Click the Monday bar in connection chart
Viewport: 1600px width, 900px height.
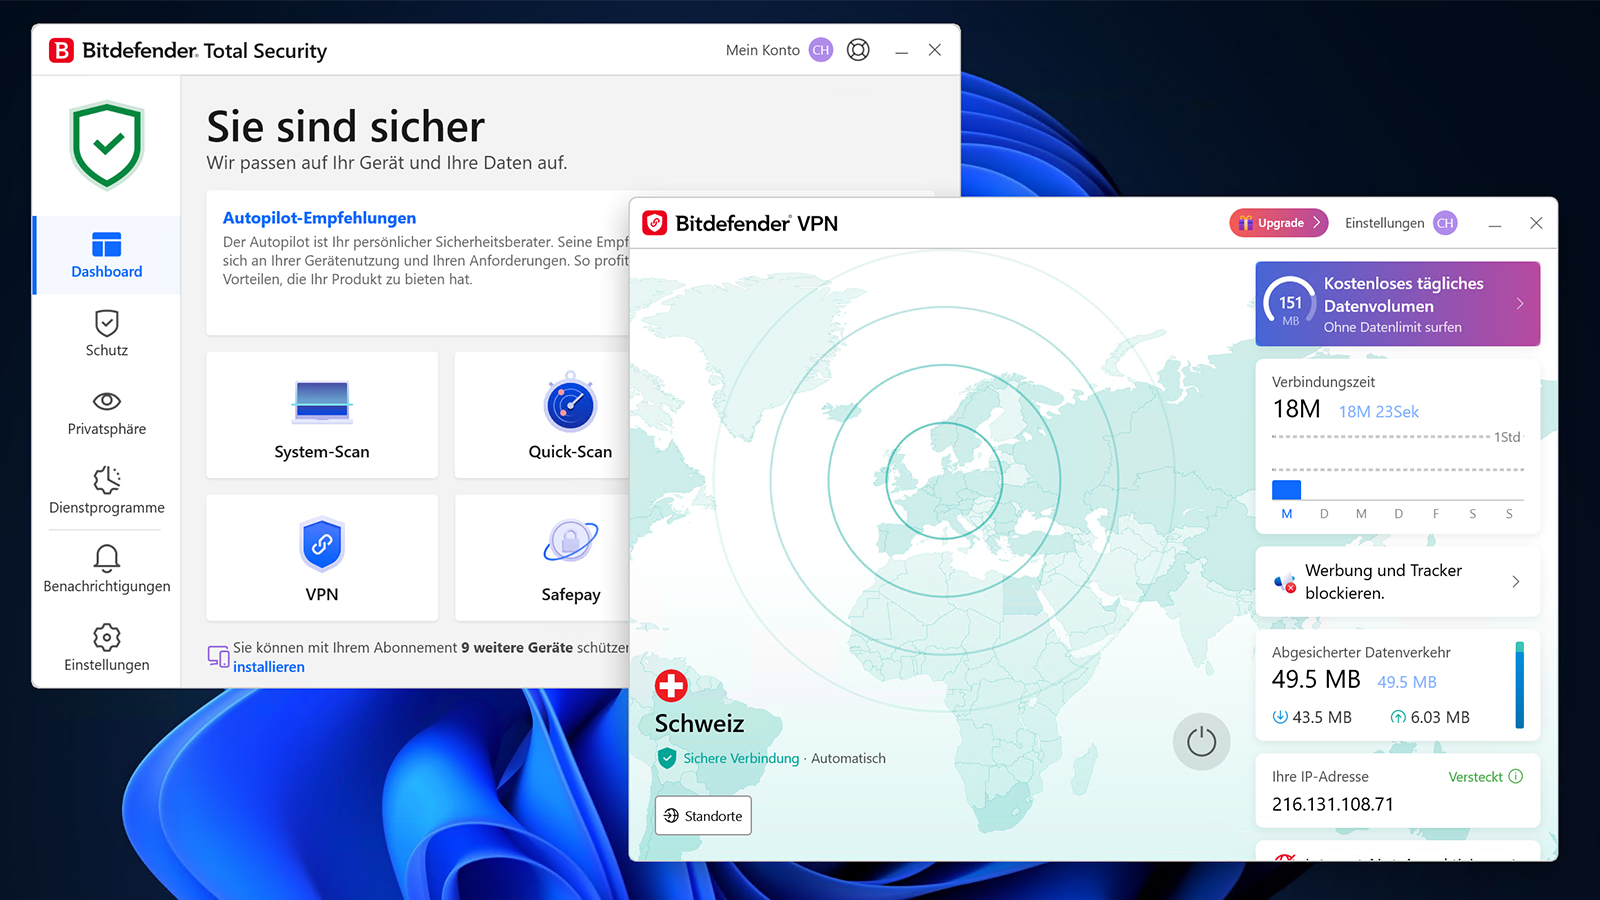click(x=1286, y=490)
